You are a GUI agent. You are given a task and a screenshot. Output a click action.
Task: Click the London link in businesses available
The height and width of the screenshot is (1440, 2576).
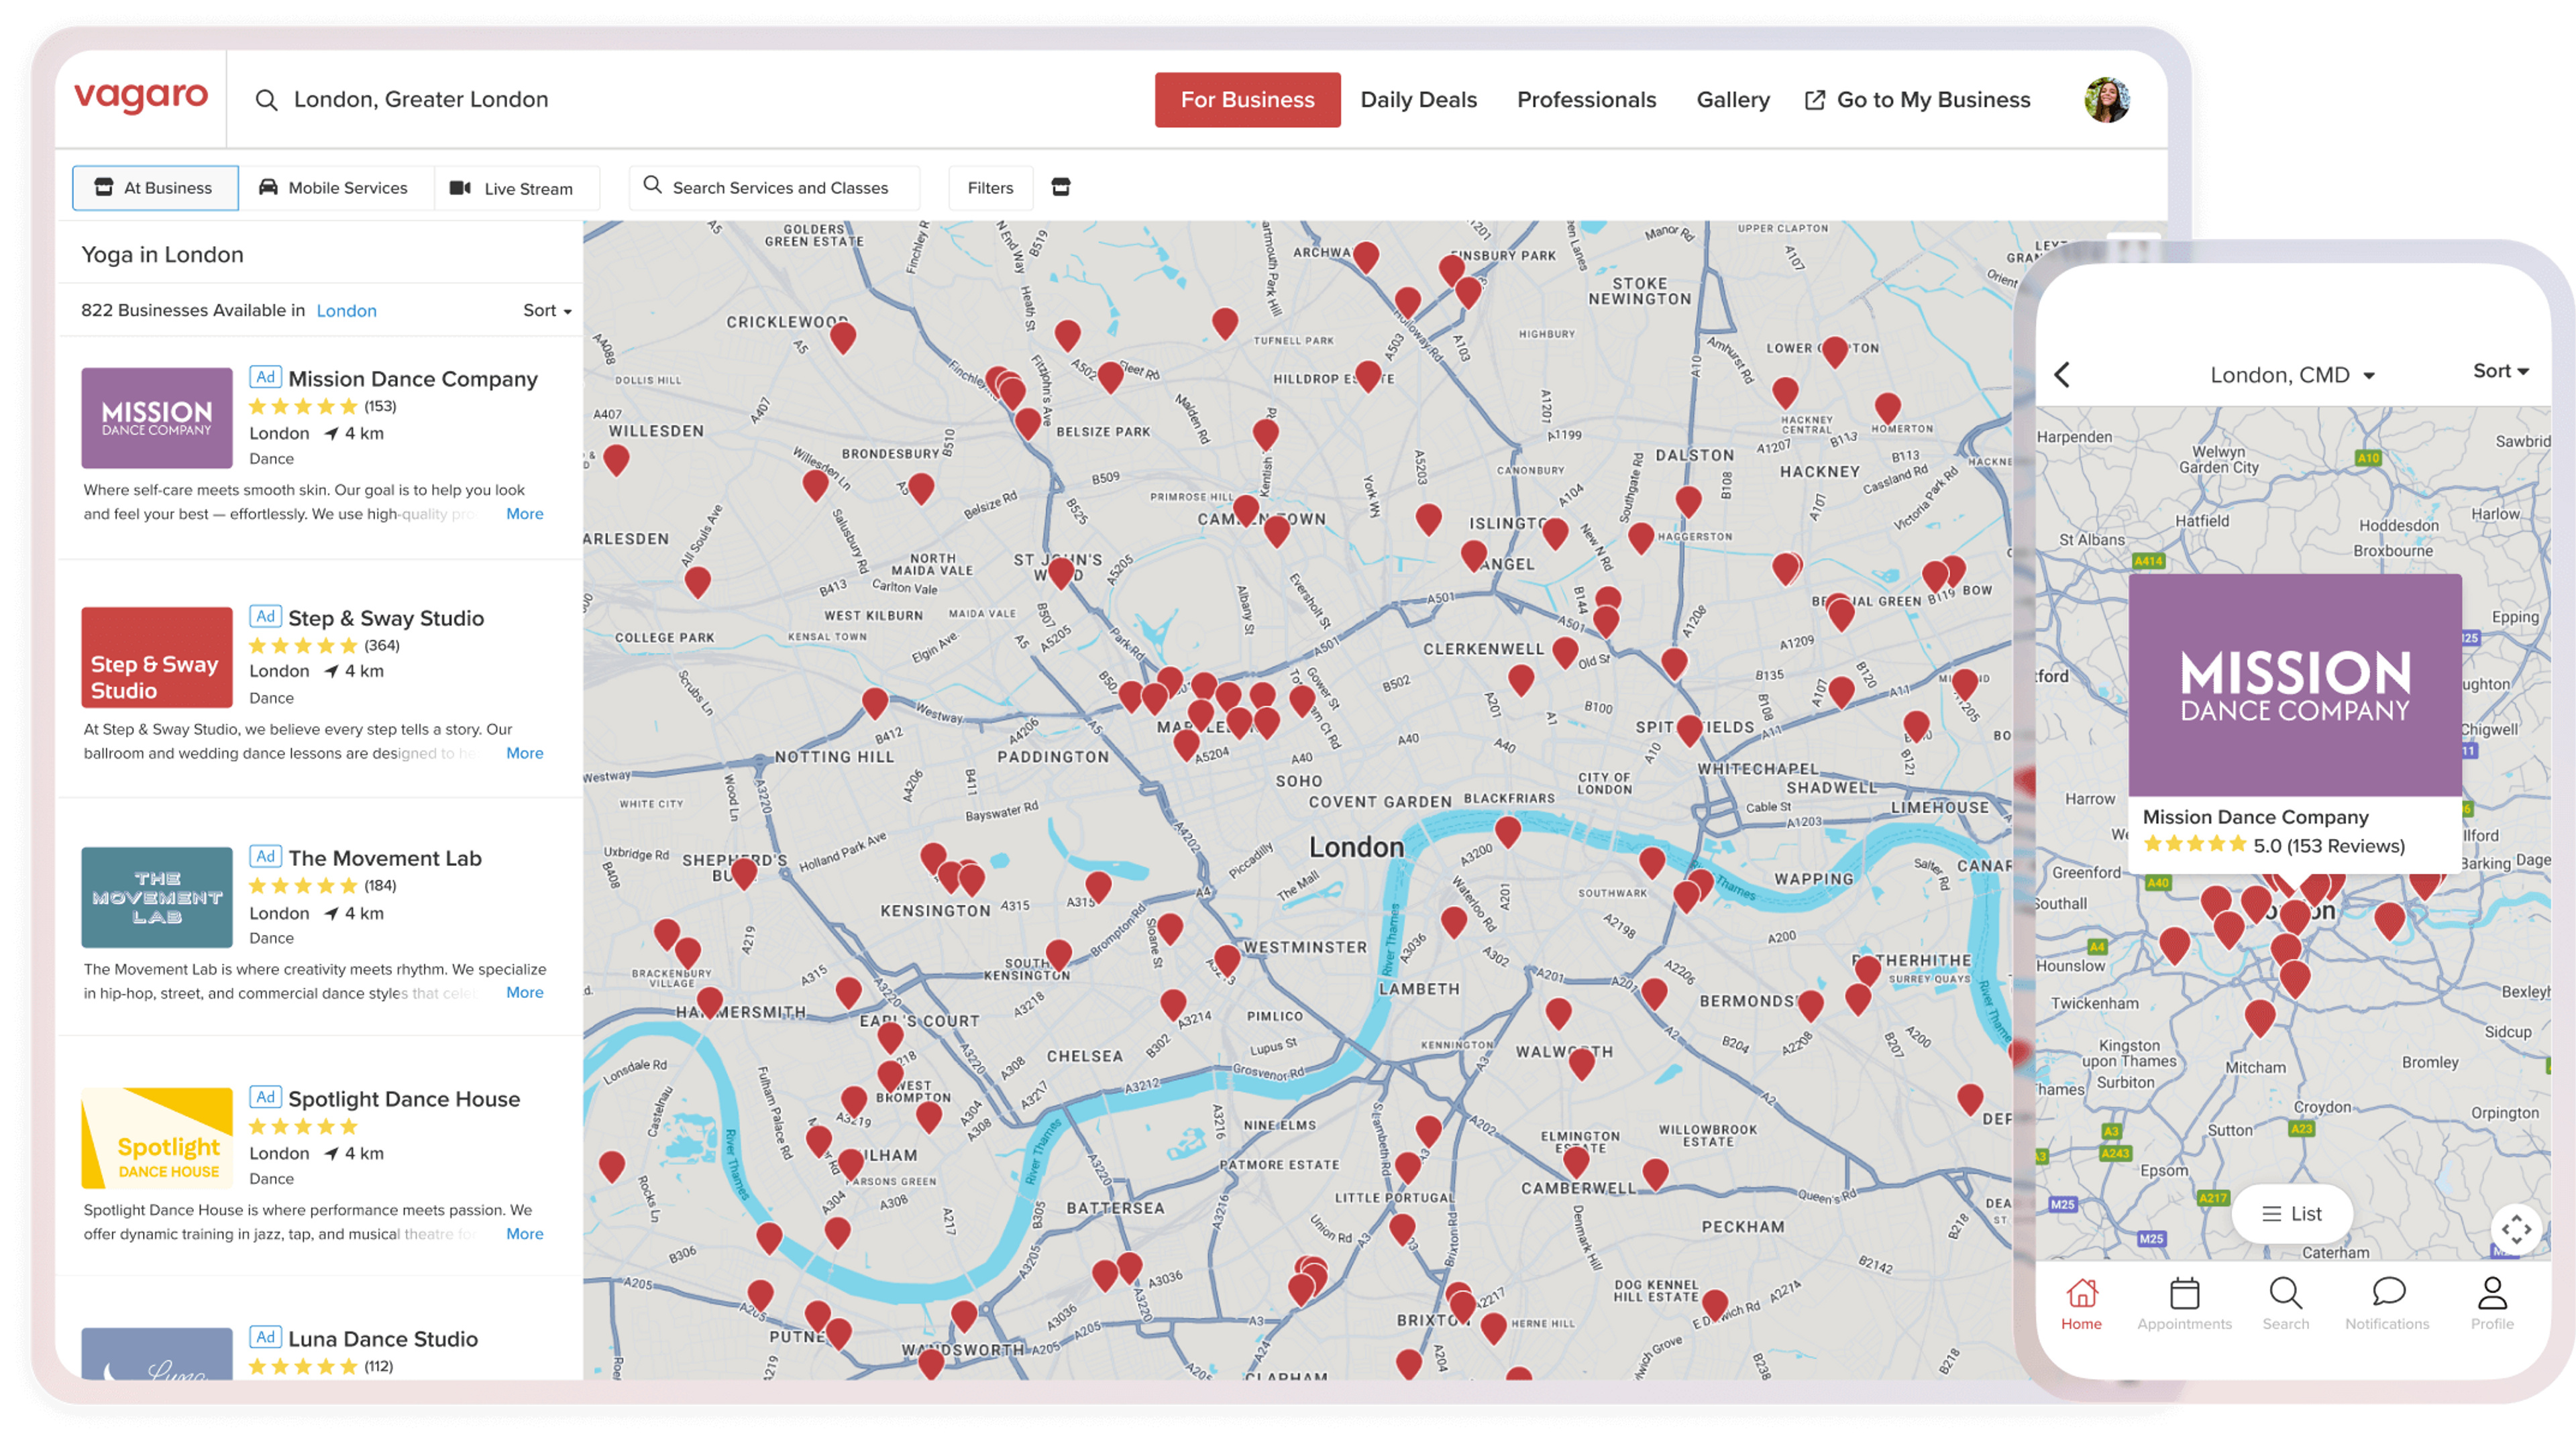click(x=346, y=311)
